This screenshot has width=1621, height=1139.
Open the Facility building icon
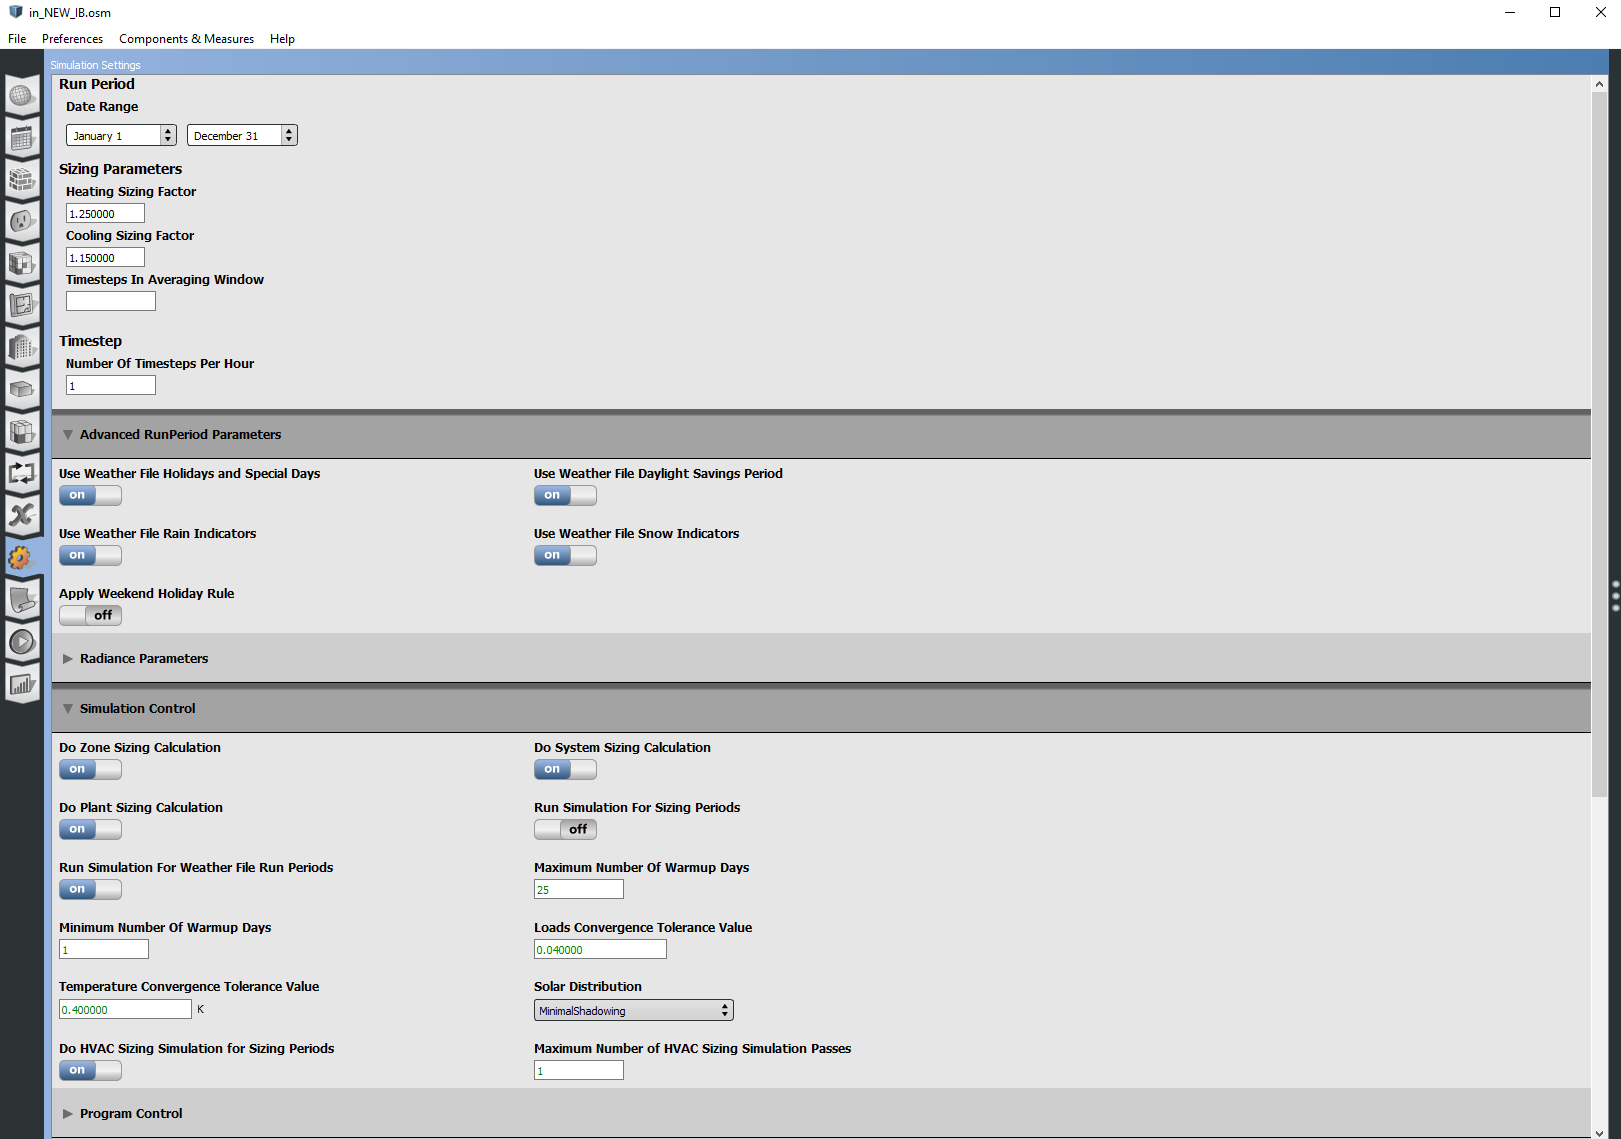pos(22,347)
